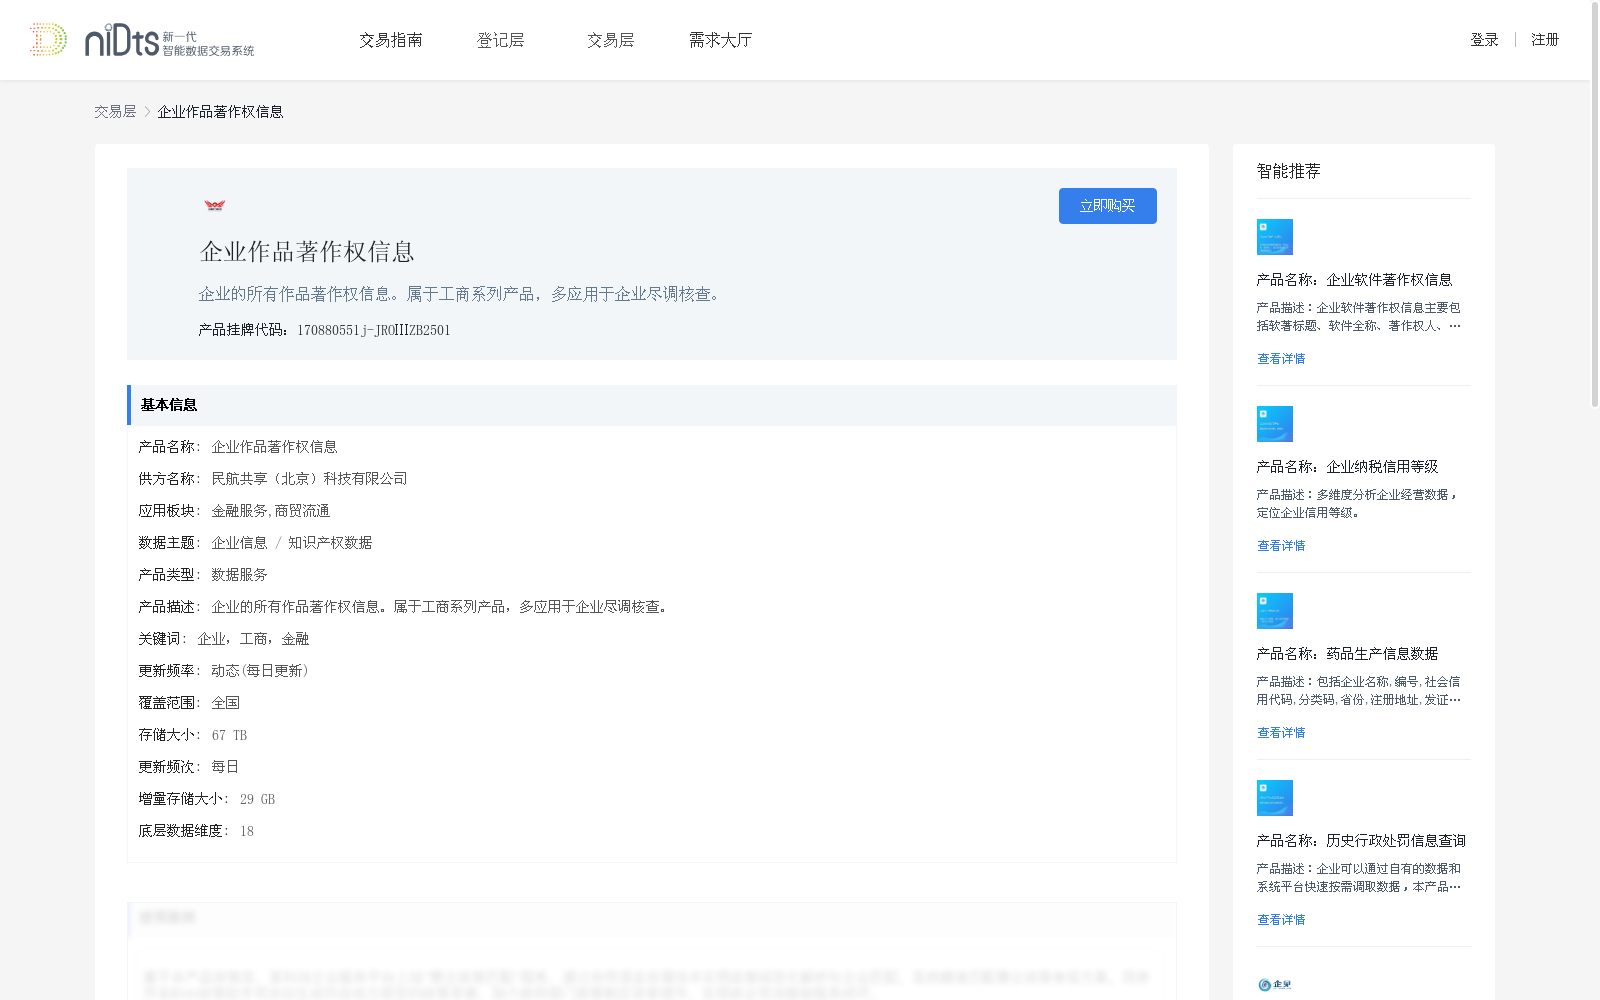Open thumbnail of 药品生产信息数据 recommendation
Image resolution: width=1600 pixels, height=1000 pixels.
point(1275,611)
